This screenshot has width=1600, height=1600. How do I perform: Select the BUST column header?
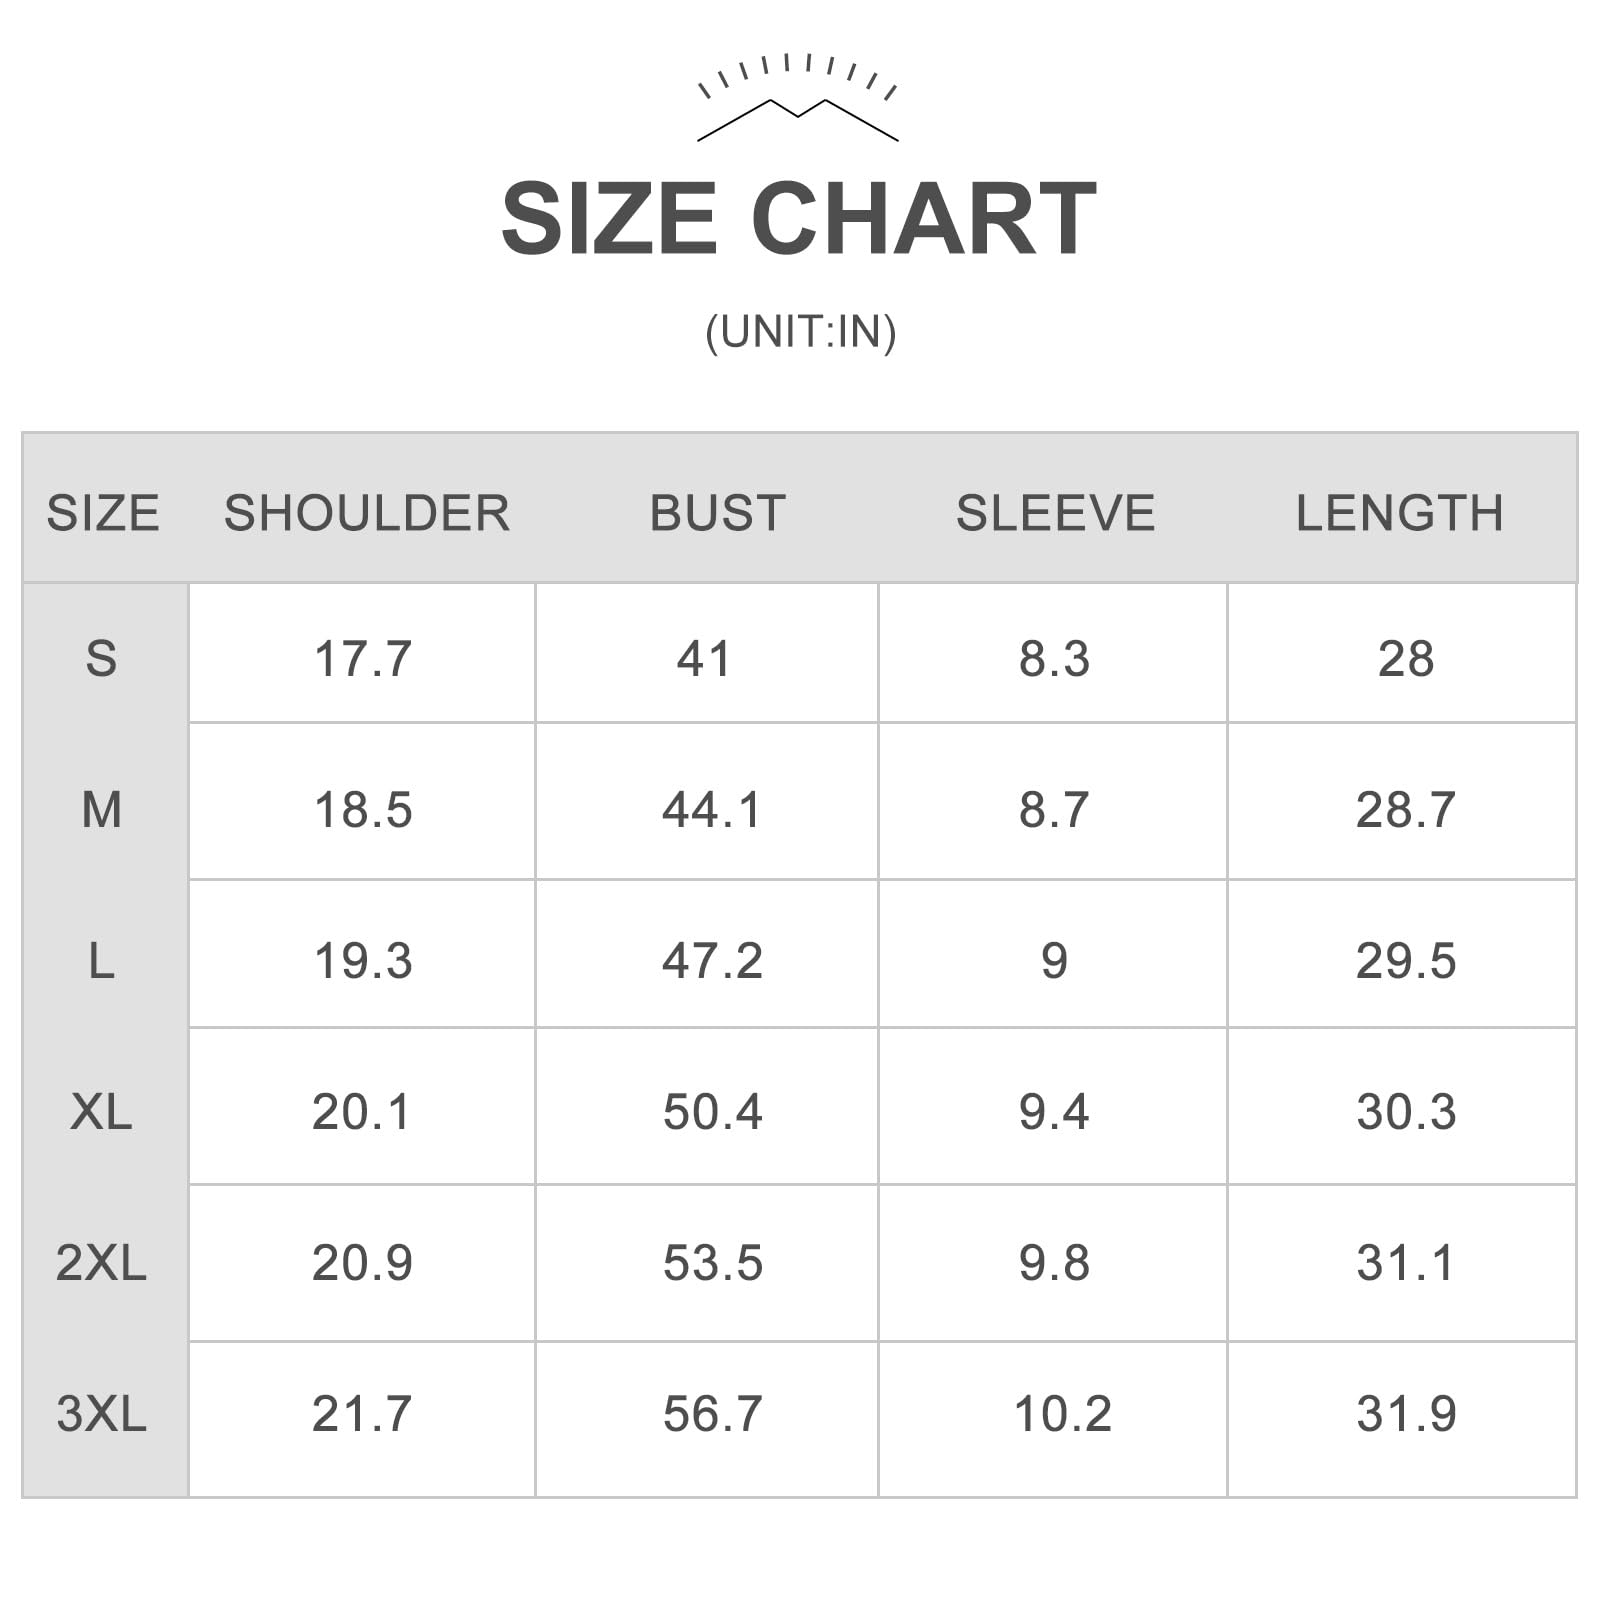coord(718,513)
